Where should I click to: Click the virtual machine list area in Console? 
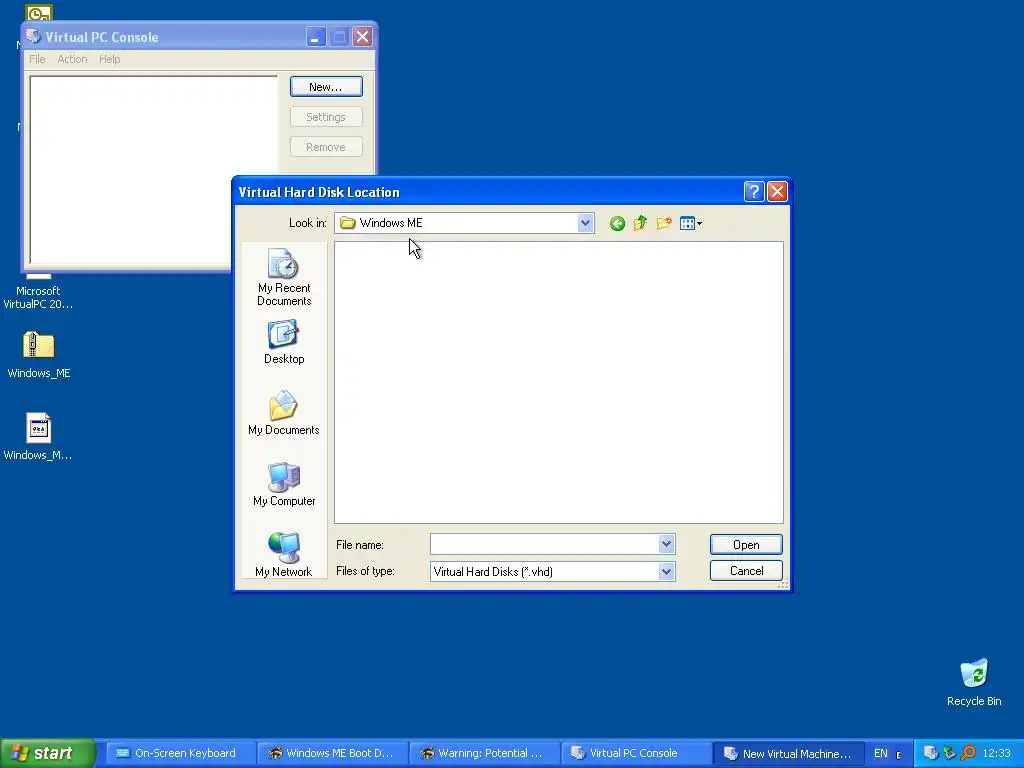point(153,170)
